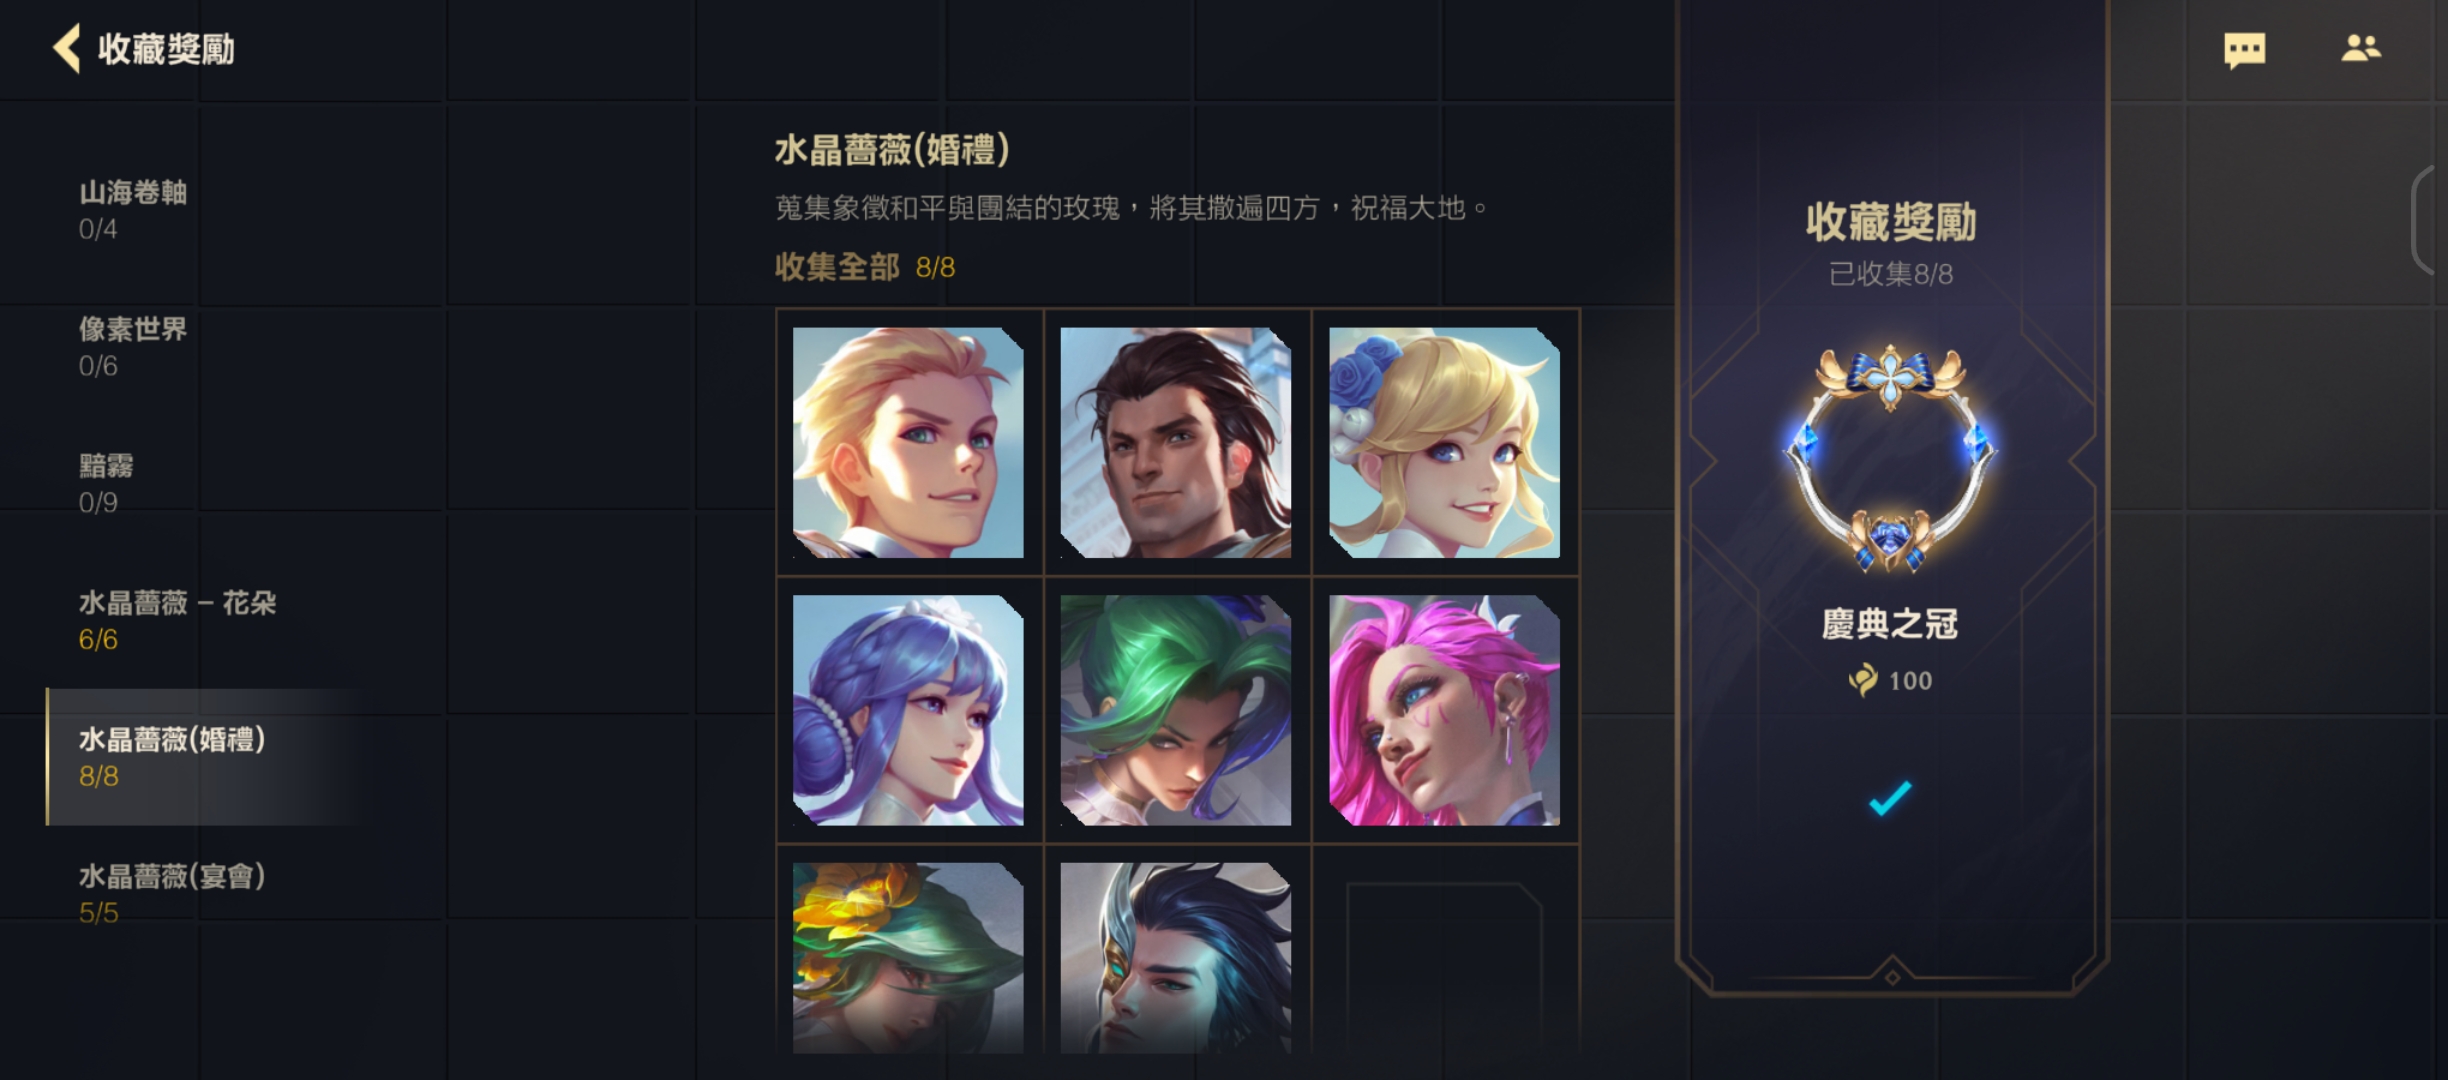
Task: Open the chat message icon
Action: pyautogui.click(x=2244, y=49)
